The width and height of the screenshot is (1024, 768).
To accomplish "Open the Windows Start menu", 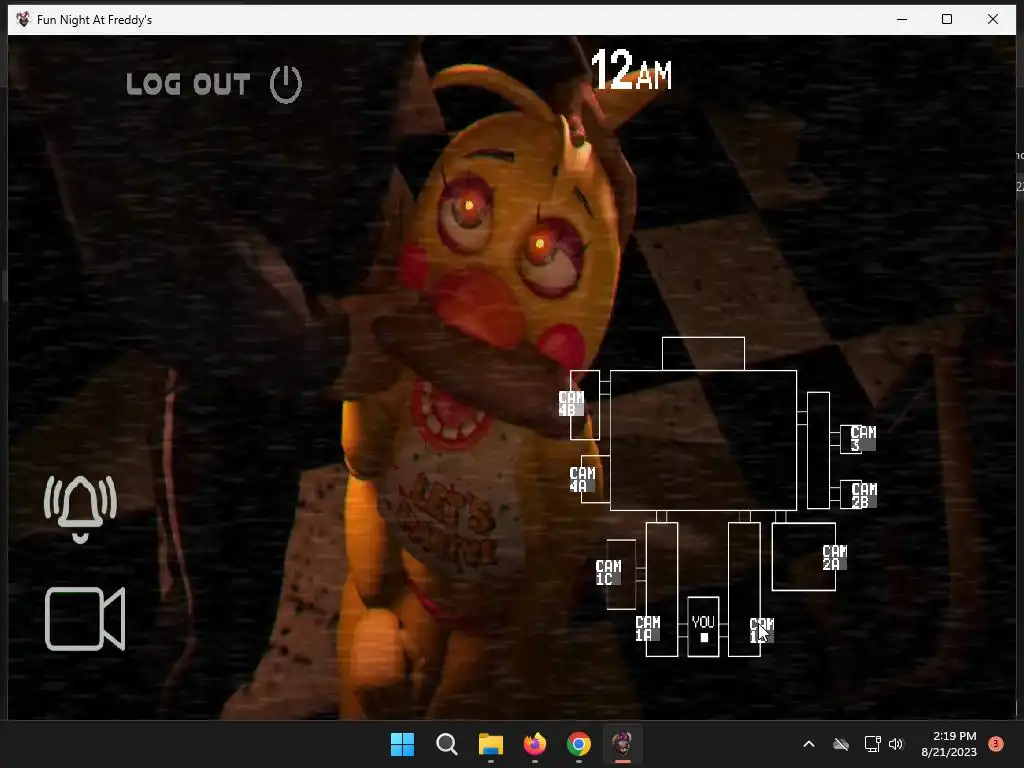I will coord(402,744).
